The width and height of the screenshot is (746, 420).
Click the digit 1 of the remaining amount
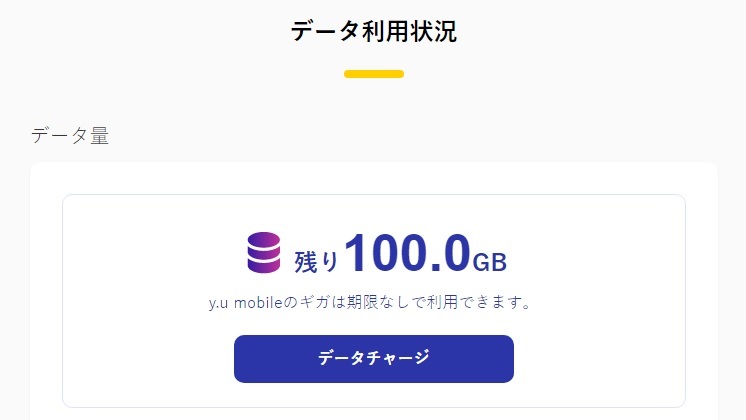(359, 254)
